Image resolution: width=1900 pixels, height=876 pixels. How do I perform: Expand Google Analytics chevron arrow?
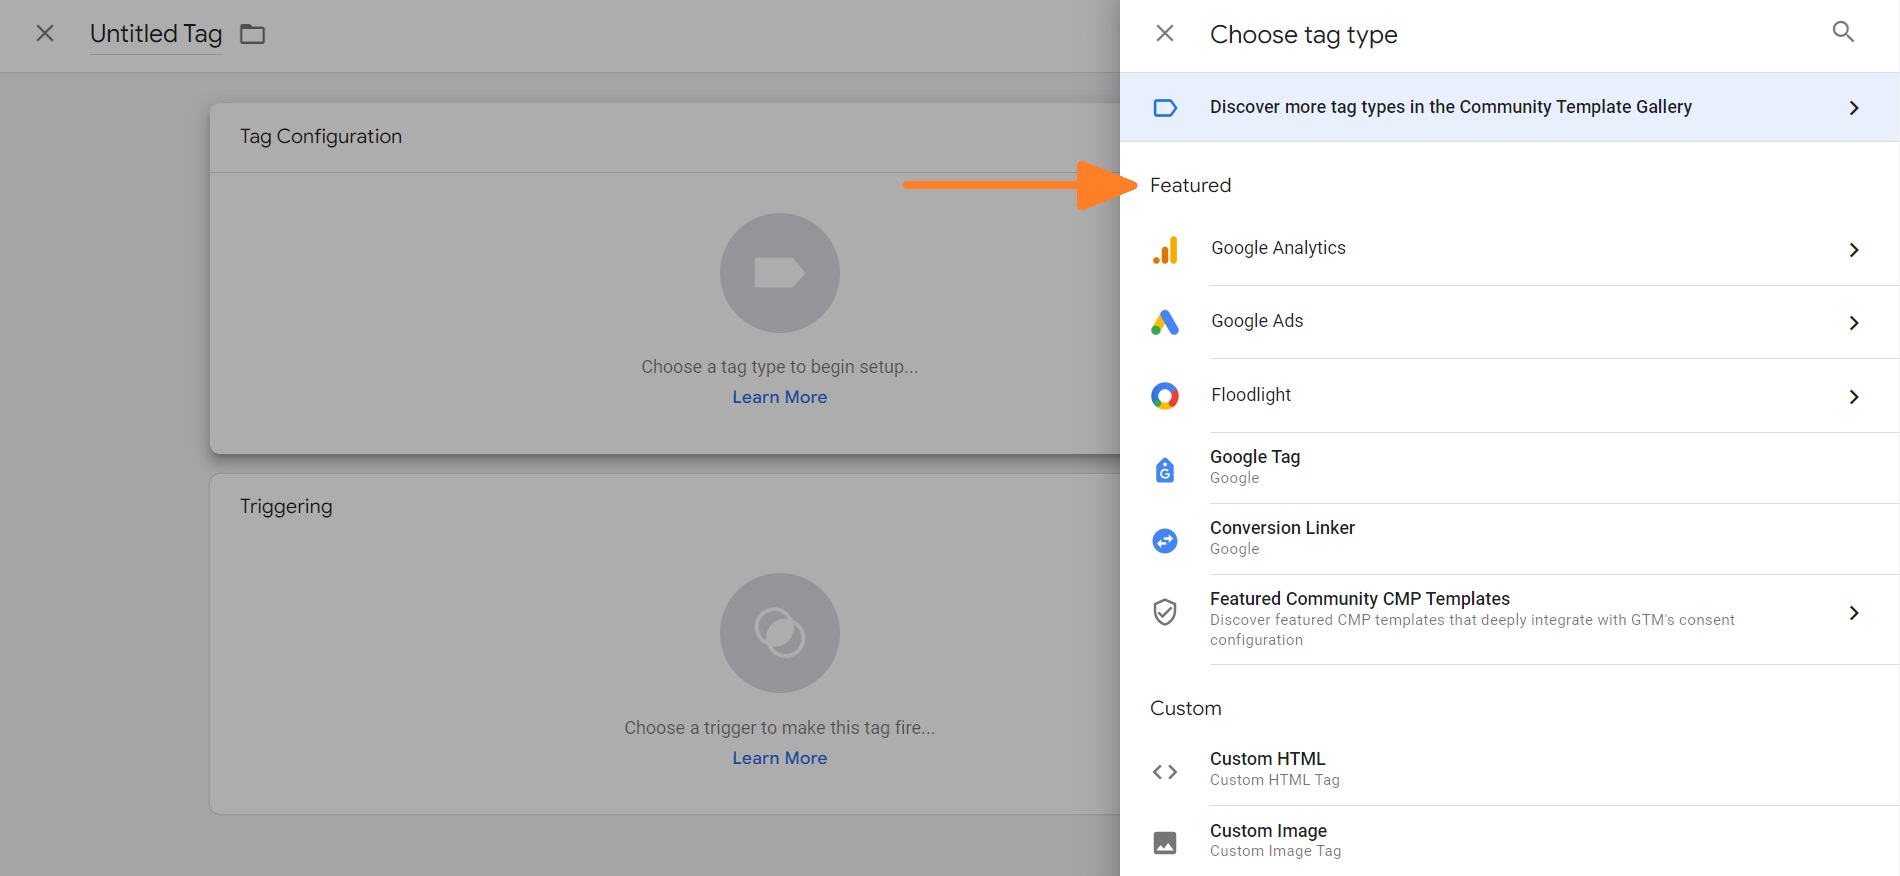coord(1854,250)
